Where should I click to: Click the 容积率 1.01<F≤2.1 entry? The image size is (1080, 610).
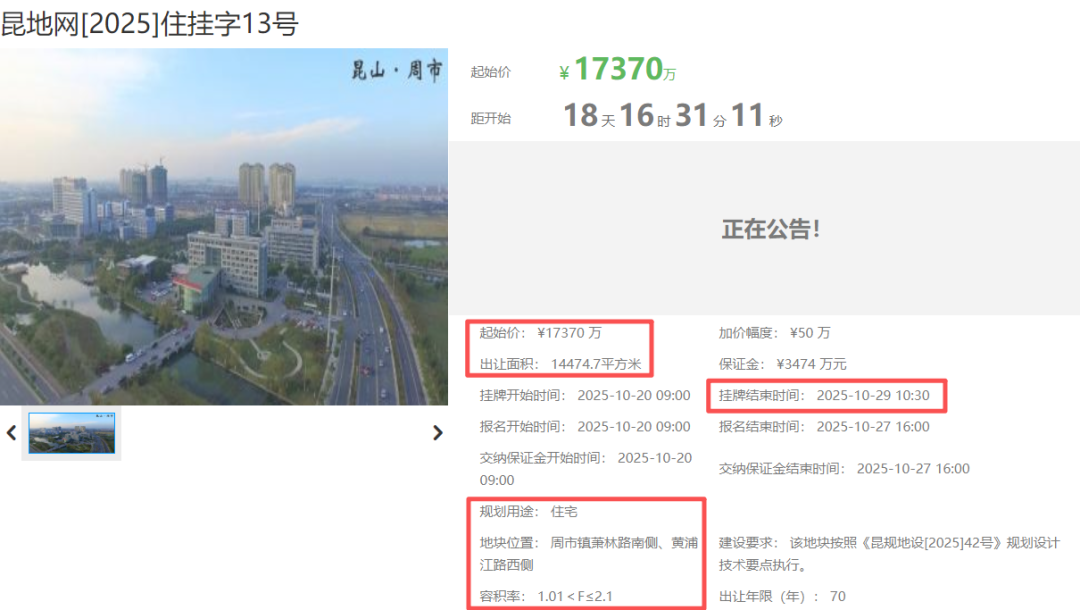coord(546,596)
